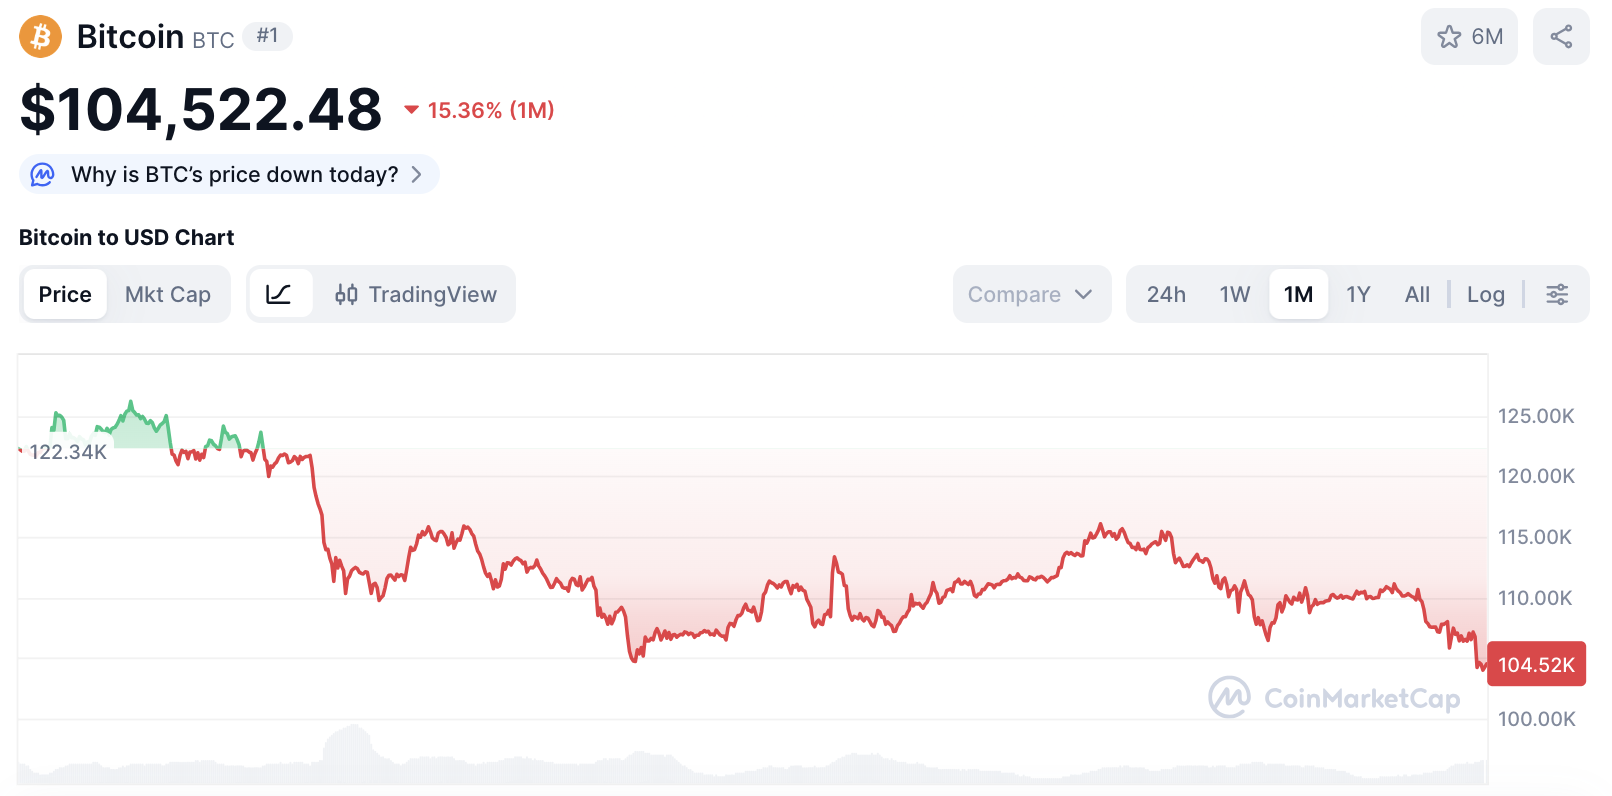This screenshot has height=796, width=1612.
Task: Click the star watchlist icon
Action: (1449, 36)
